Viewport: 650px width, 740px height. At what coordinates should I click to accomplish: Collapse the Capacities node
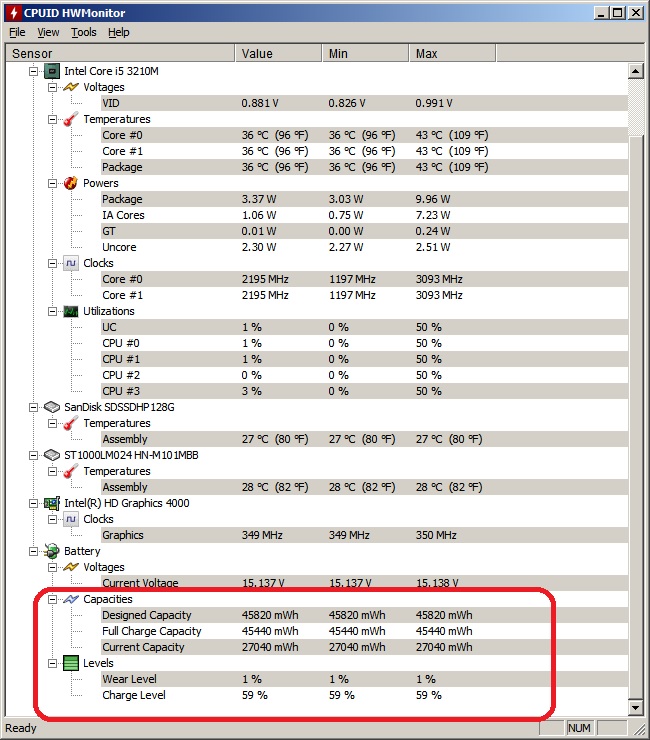click(x=52, y=599)
